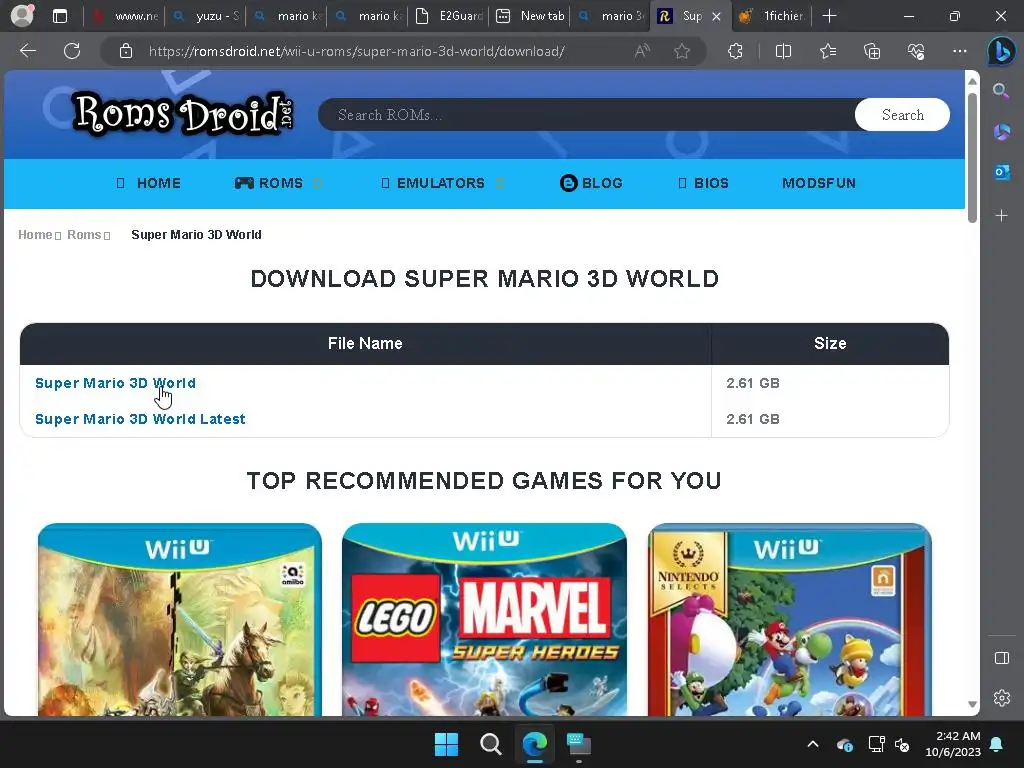The image size is (1024, 768).
Task: Focus the Search ROMs input field
Action: 586,115
